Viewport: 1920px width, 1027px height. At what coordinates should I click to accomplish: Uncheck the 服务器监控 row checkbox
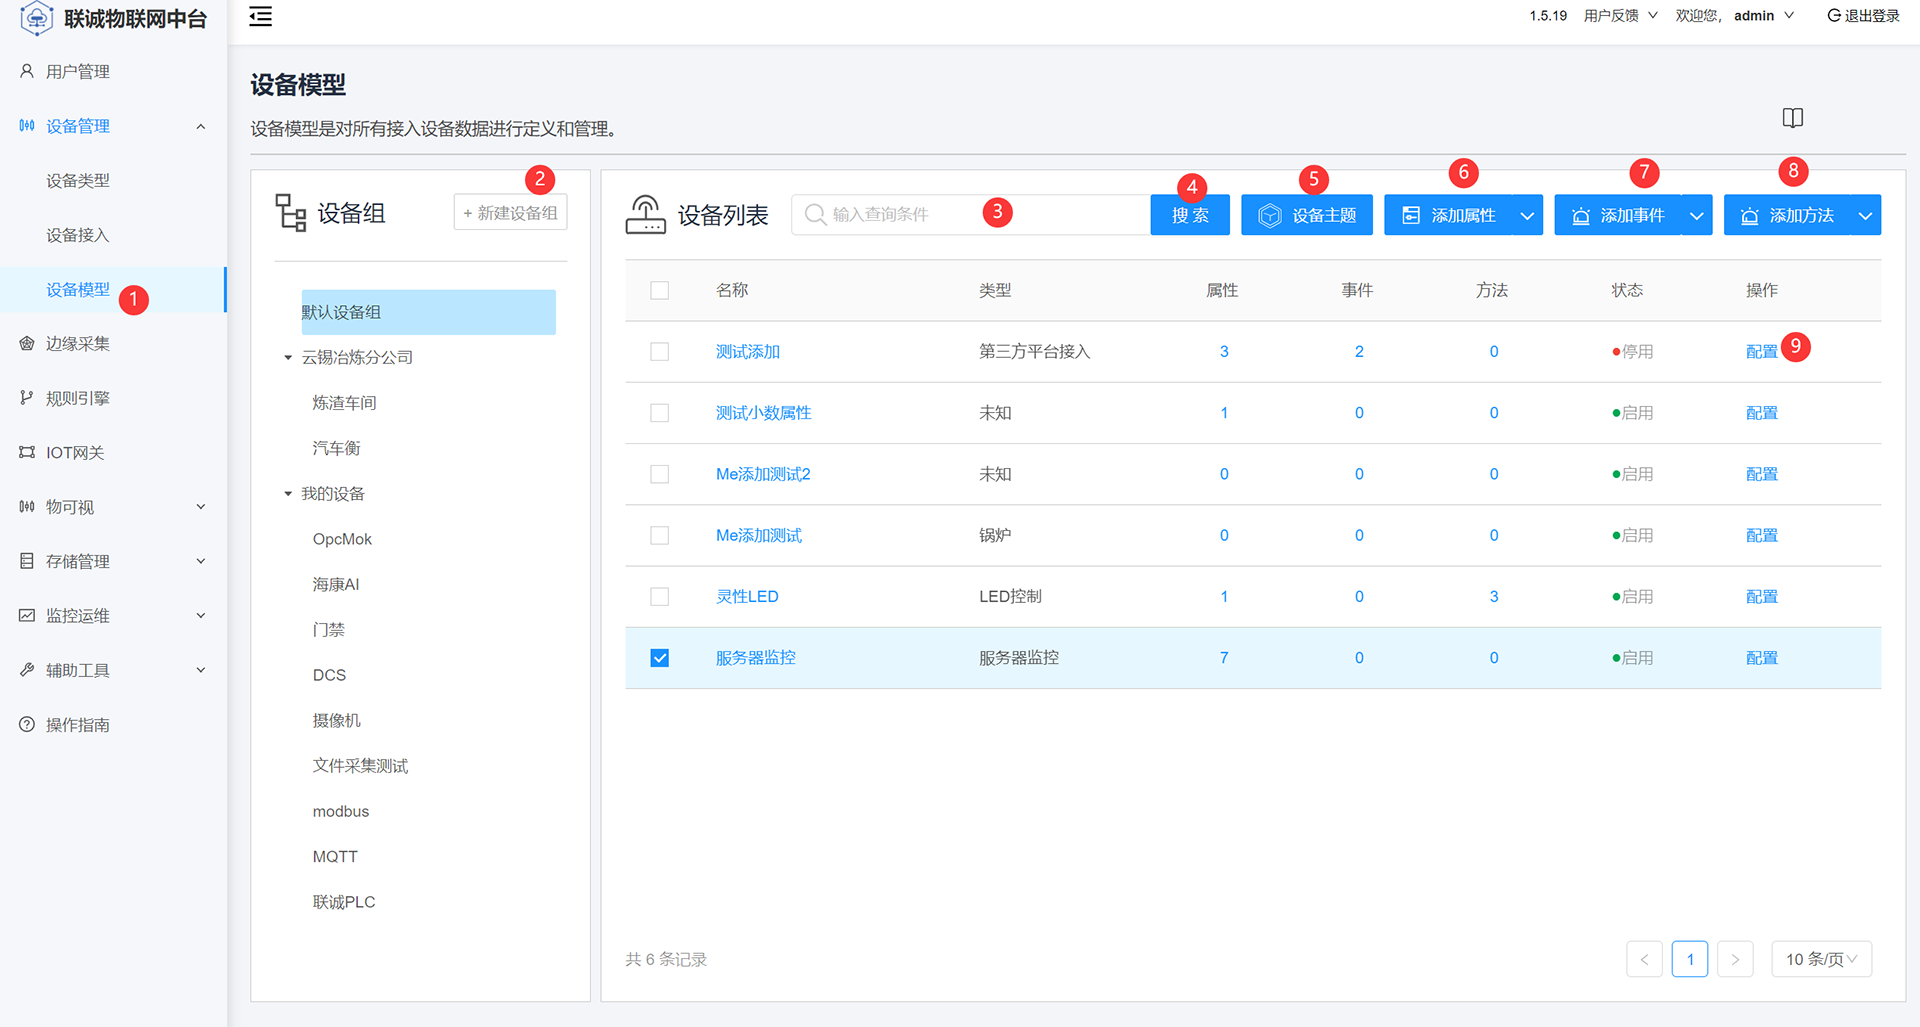(659, 657)
